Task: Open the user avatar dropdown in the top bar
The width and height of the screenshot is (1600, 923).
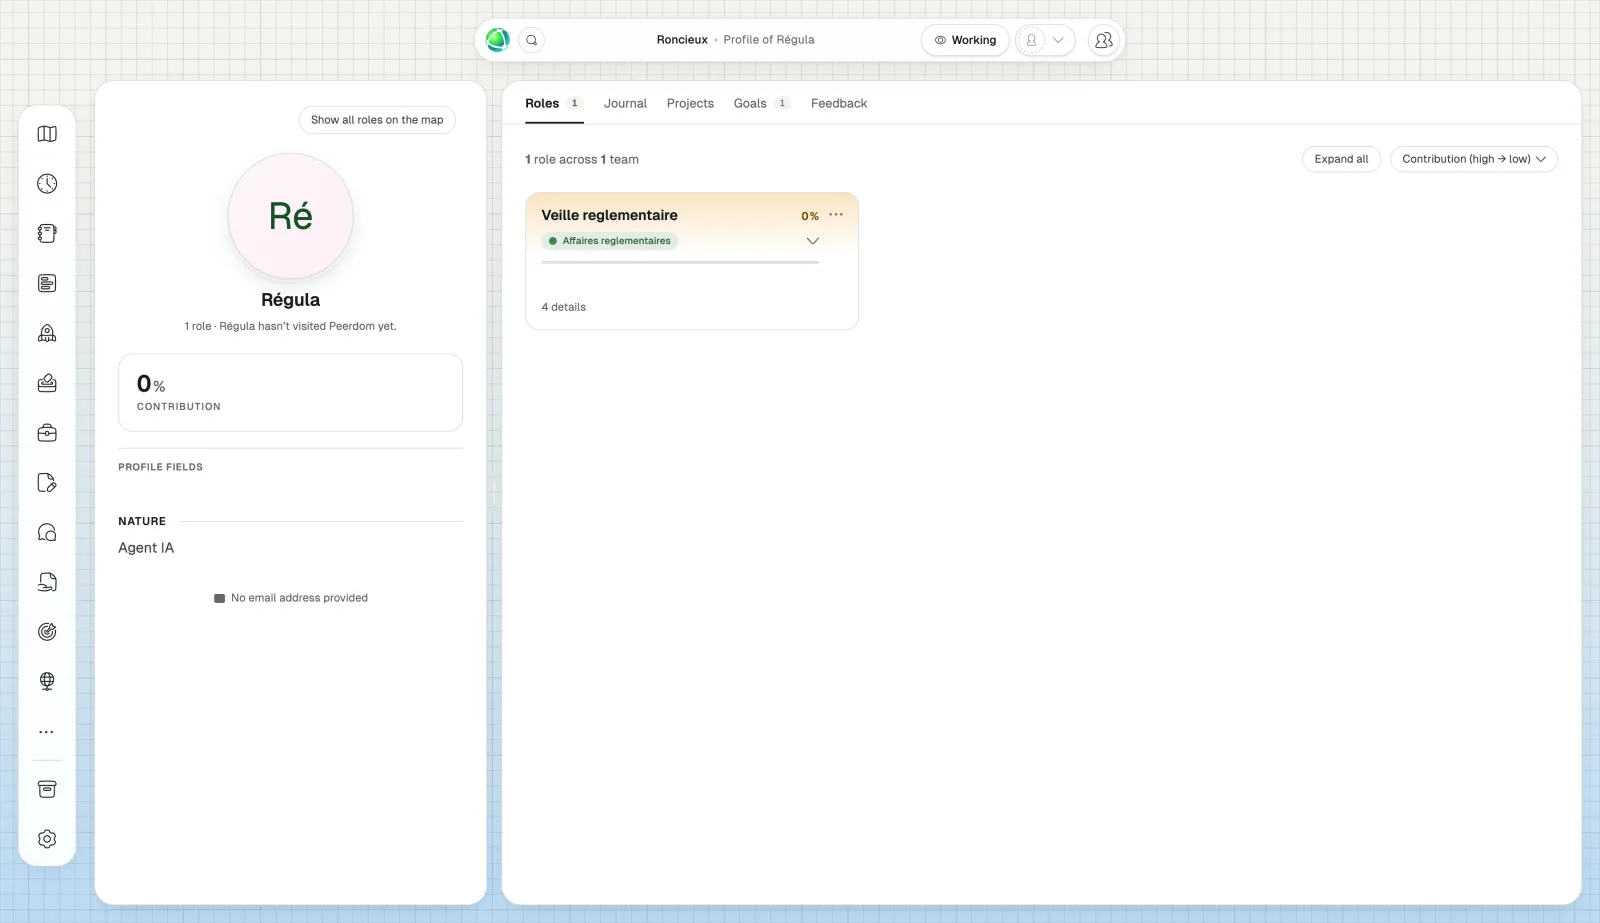Action: pos(1045,40)
